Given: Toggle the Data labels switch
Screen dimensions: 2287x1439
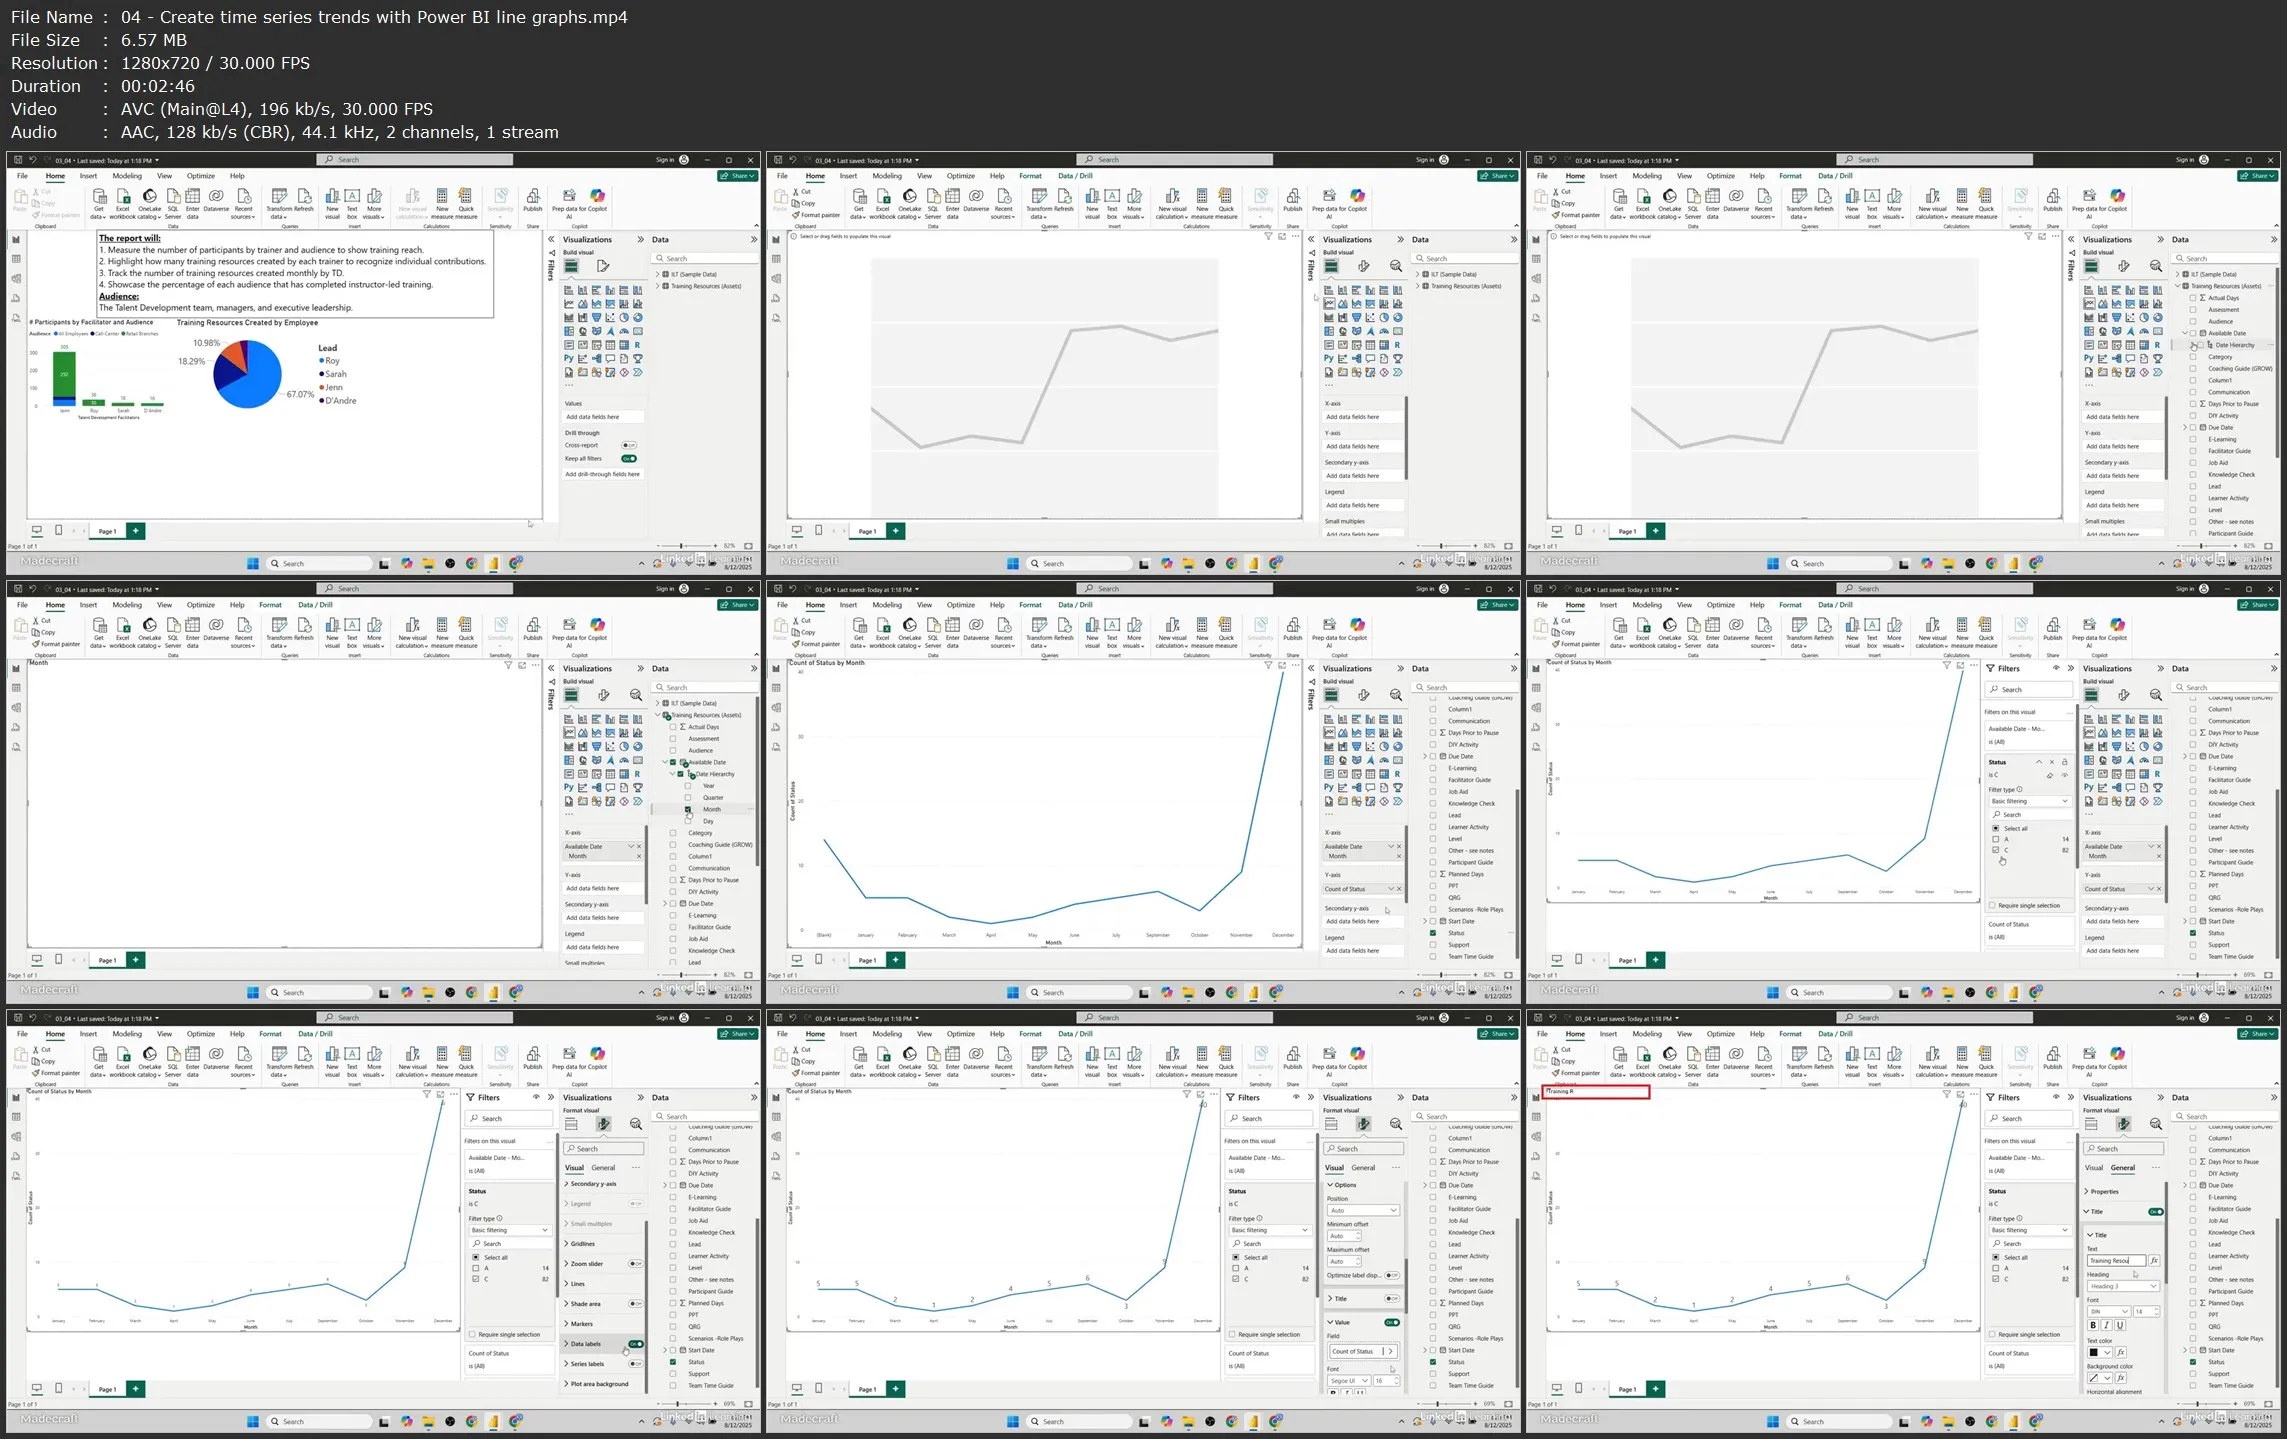Looking at the screenshot, I should (635, 1344).
